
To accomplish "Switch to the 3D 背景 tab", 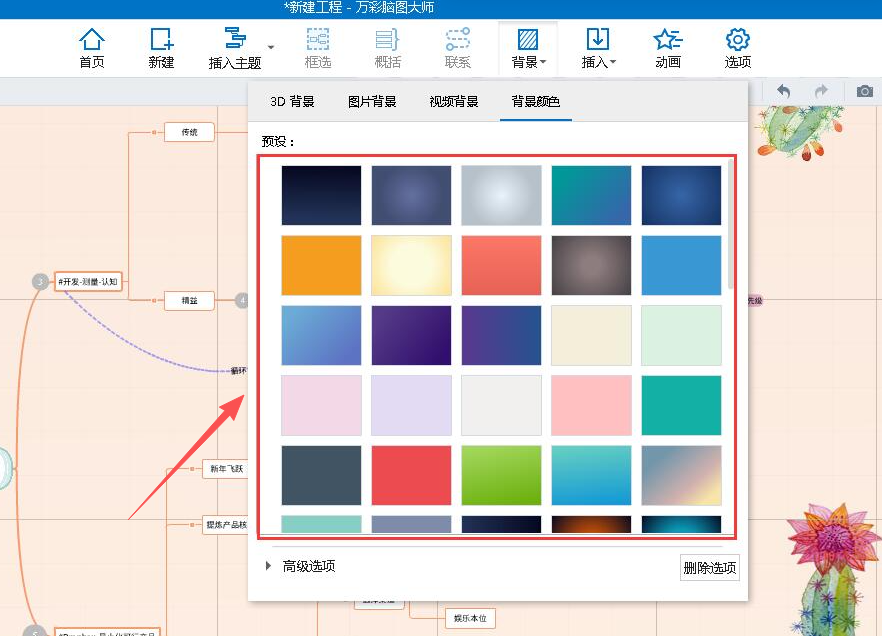I will point(292,102).
